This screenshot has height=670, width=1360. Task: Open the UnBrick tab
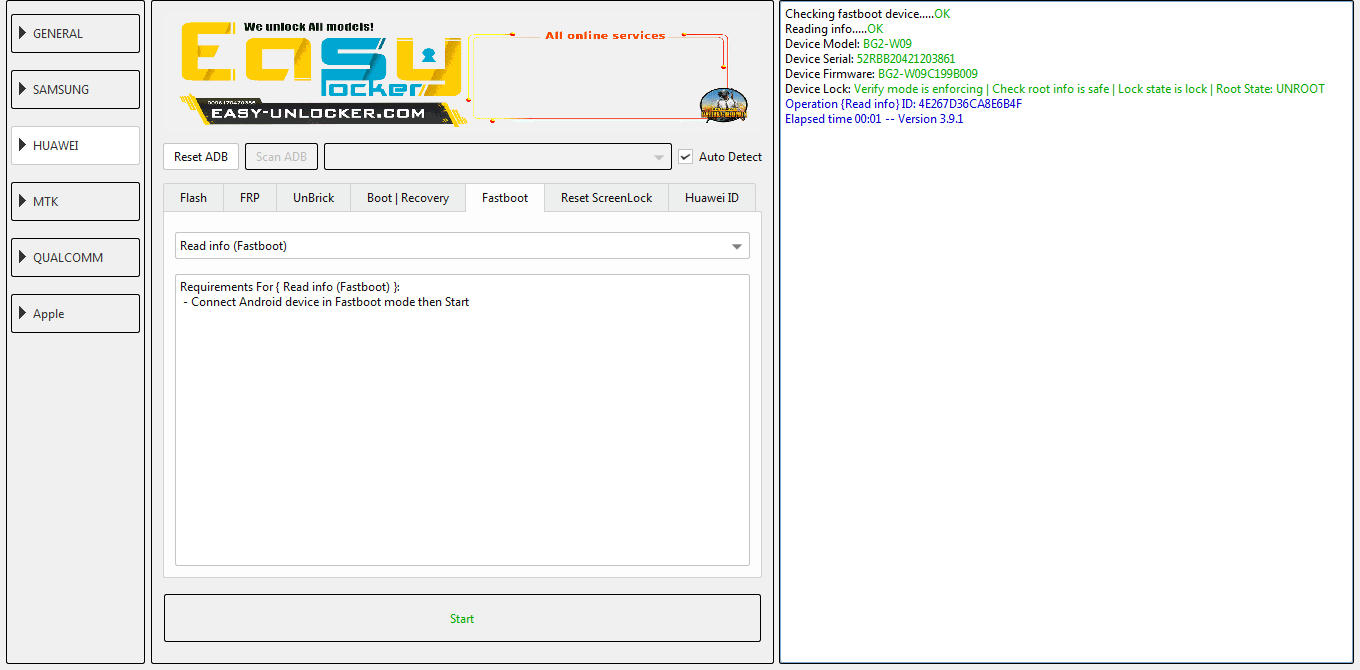(x=314, y=197)
